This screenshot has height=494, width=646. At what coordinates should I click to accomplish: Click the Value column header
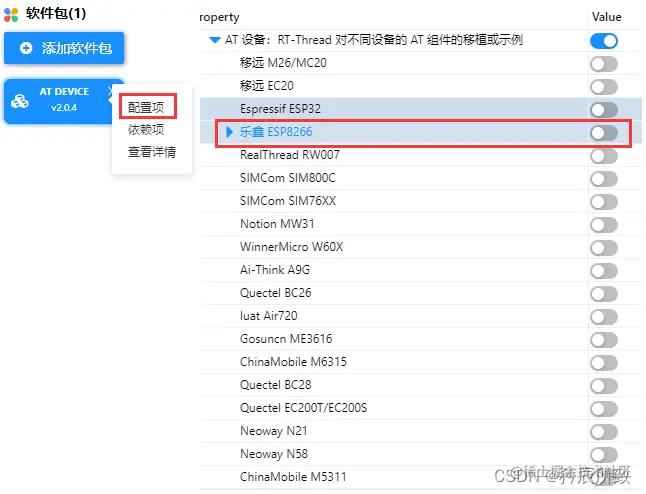[606, 17]
